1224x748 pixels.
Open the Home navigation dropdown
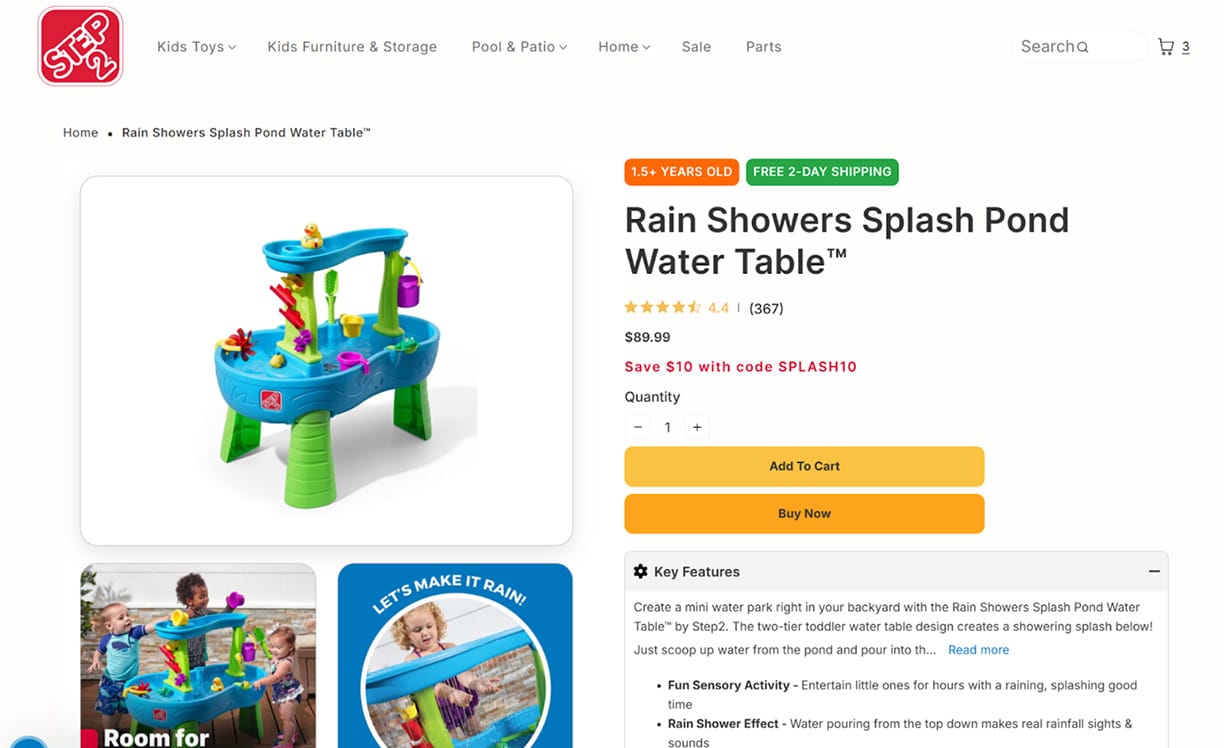pyautogui.click(x=624, y=47)
